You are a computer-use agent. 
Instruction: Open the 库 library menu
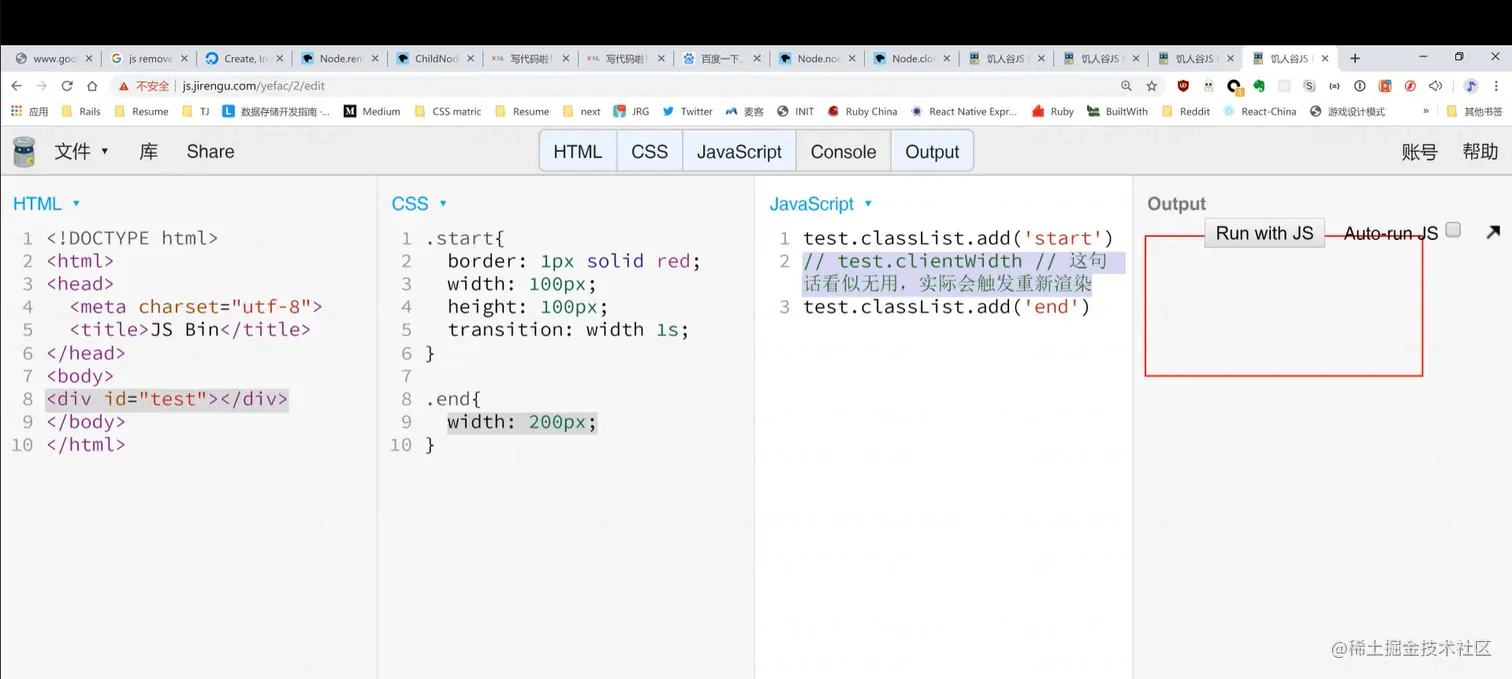click(x=148, y=152)
